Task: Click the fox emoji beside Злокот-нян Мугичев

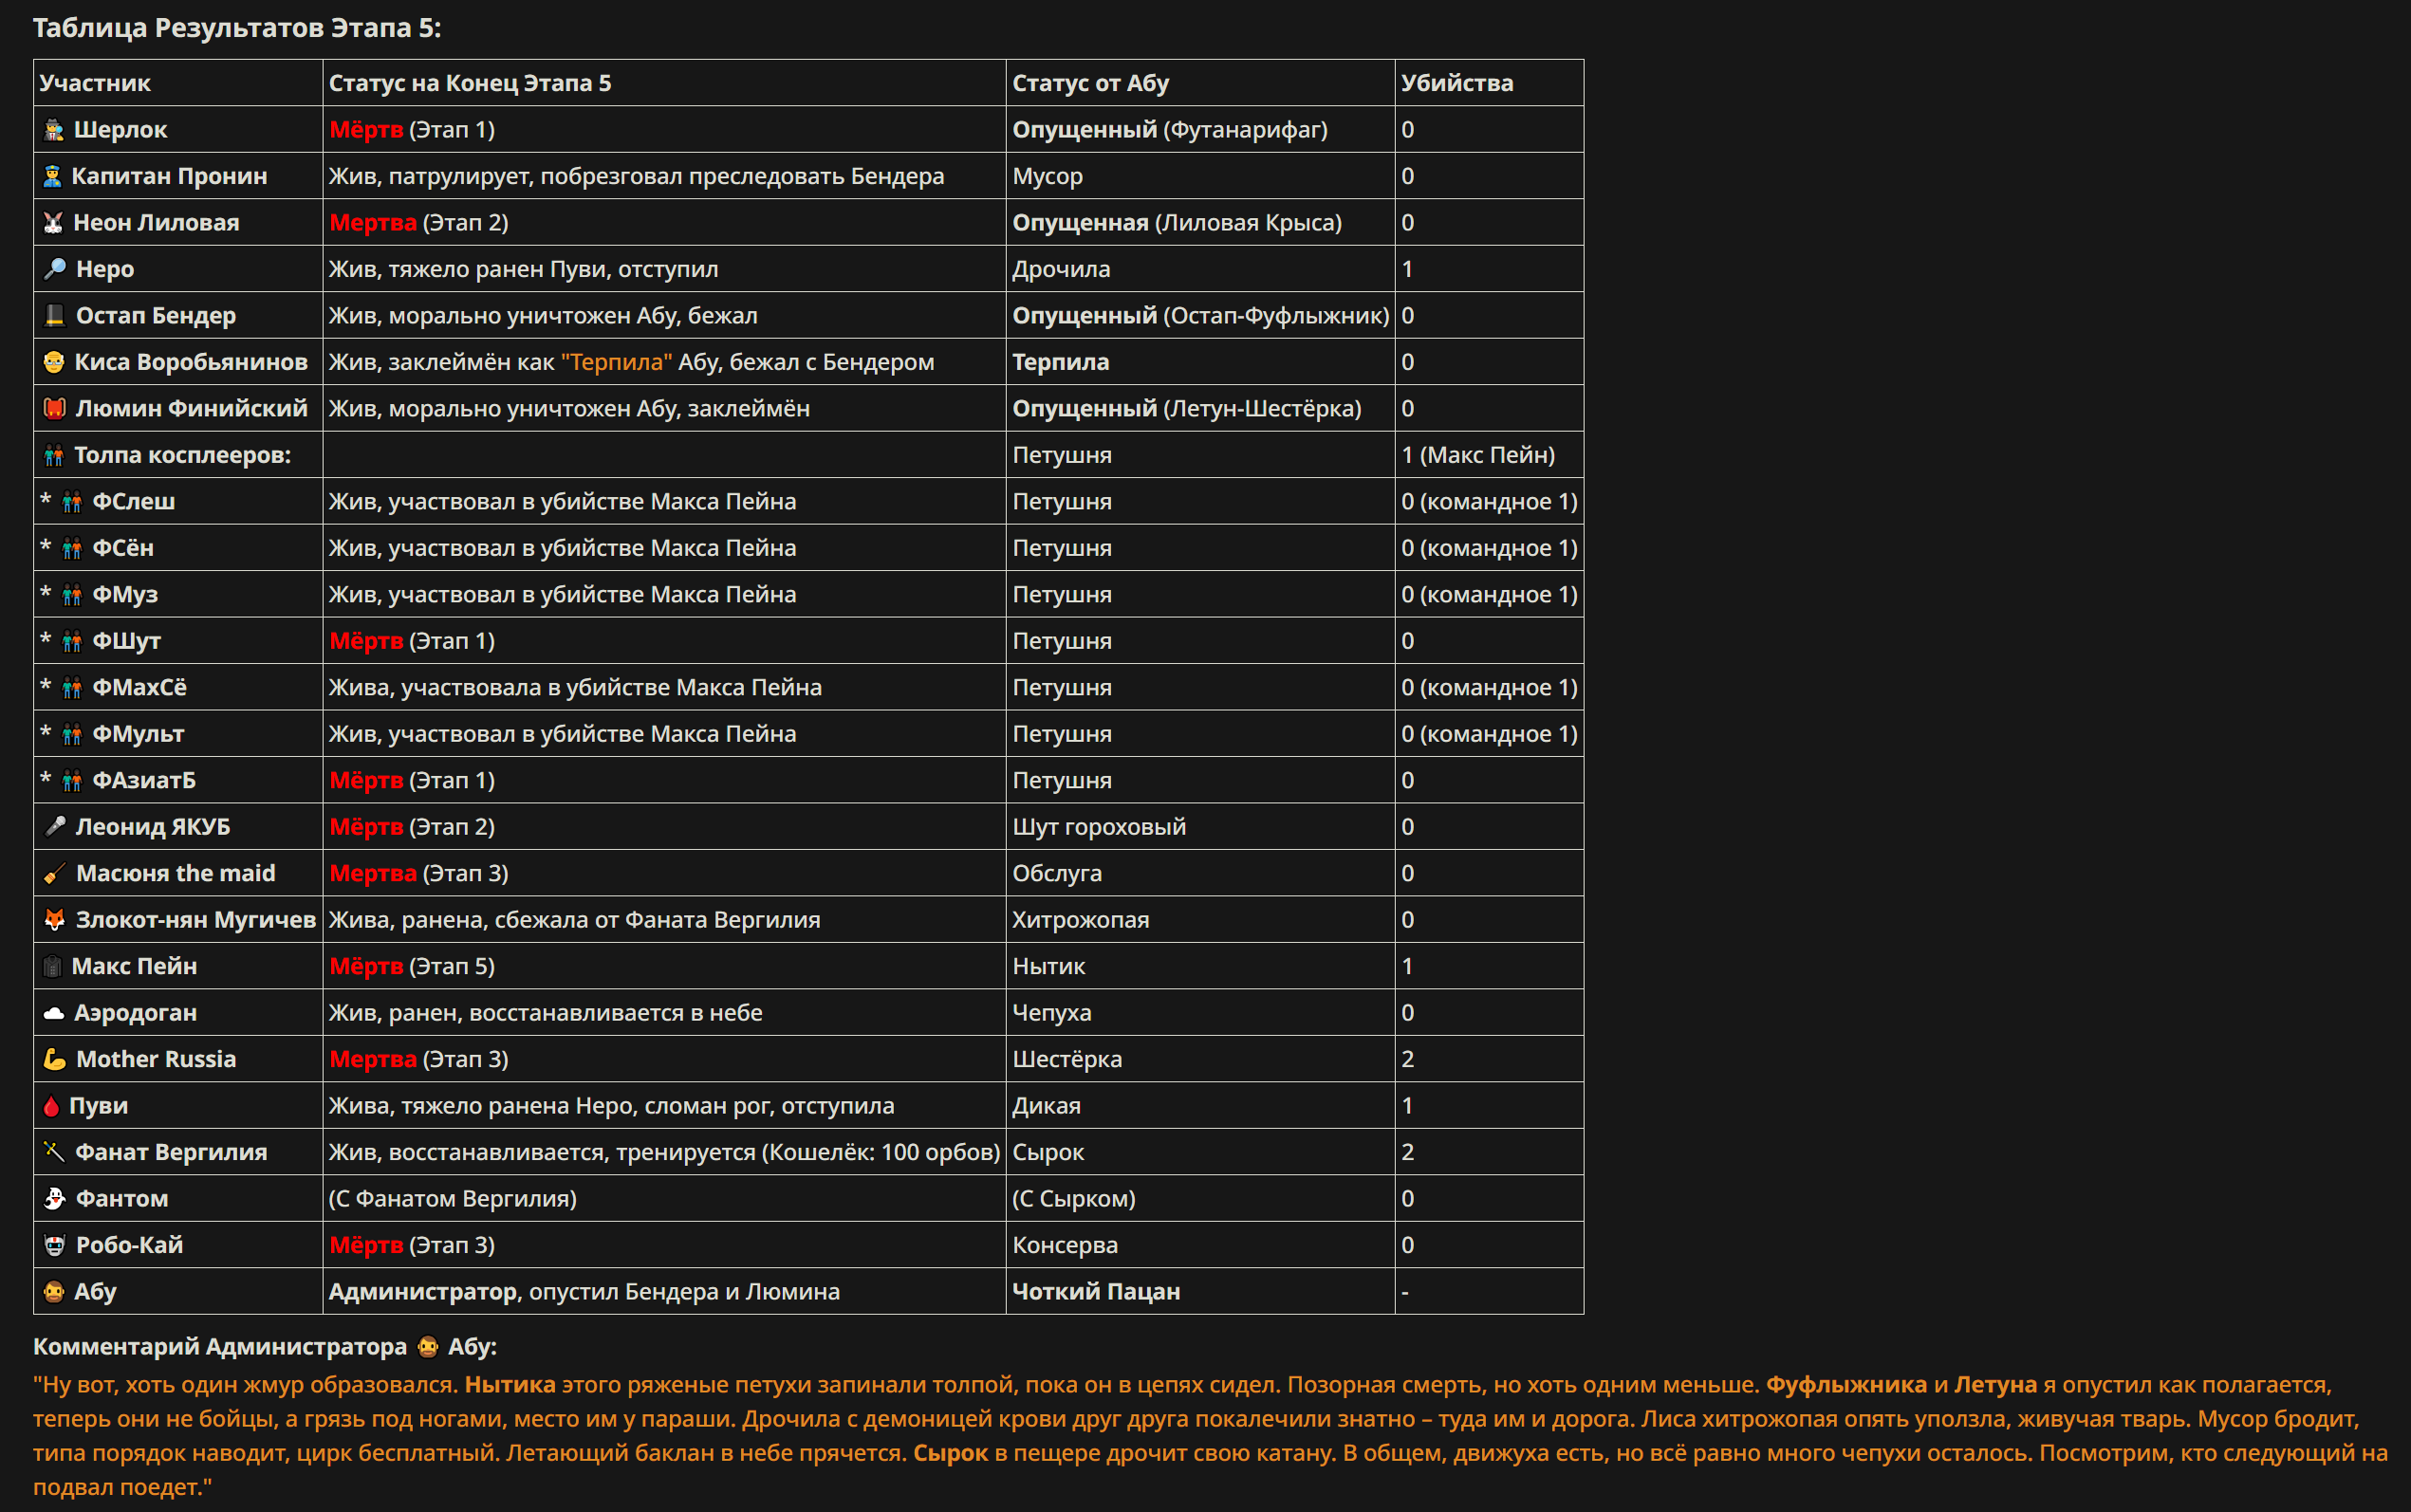Action: (55, 920)
